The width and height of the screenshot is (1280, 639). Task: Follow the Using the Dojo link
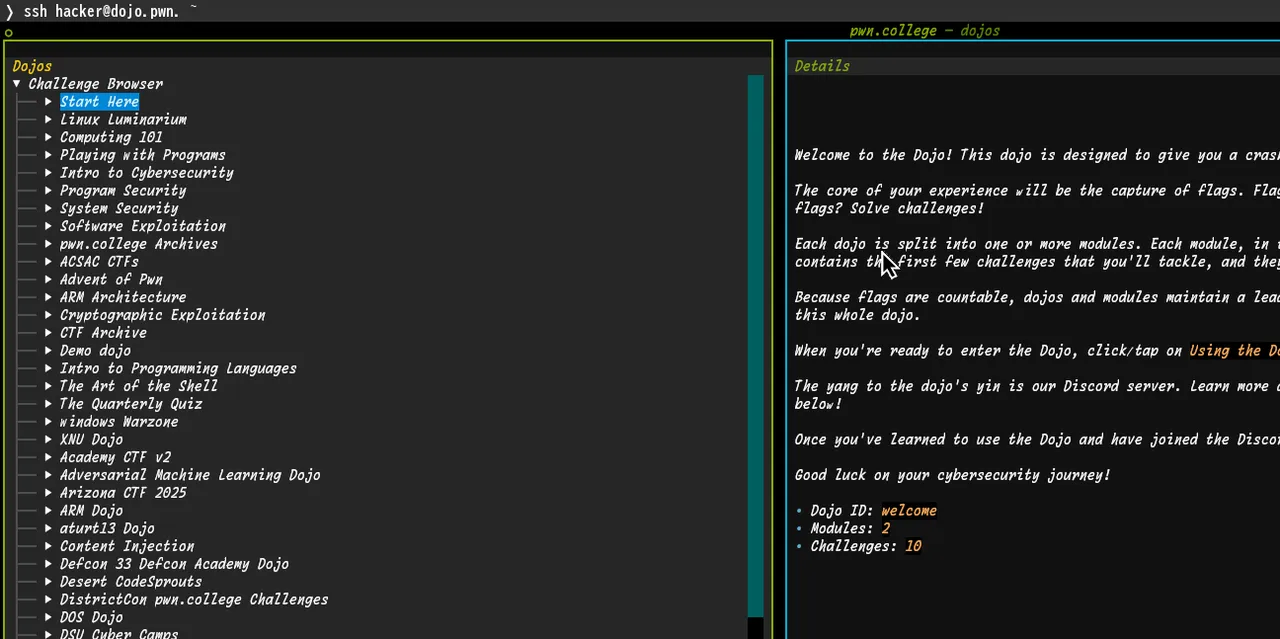[1233, 351]
